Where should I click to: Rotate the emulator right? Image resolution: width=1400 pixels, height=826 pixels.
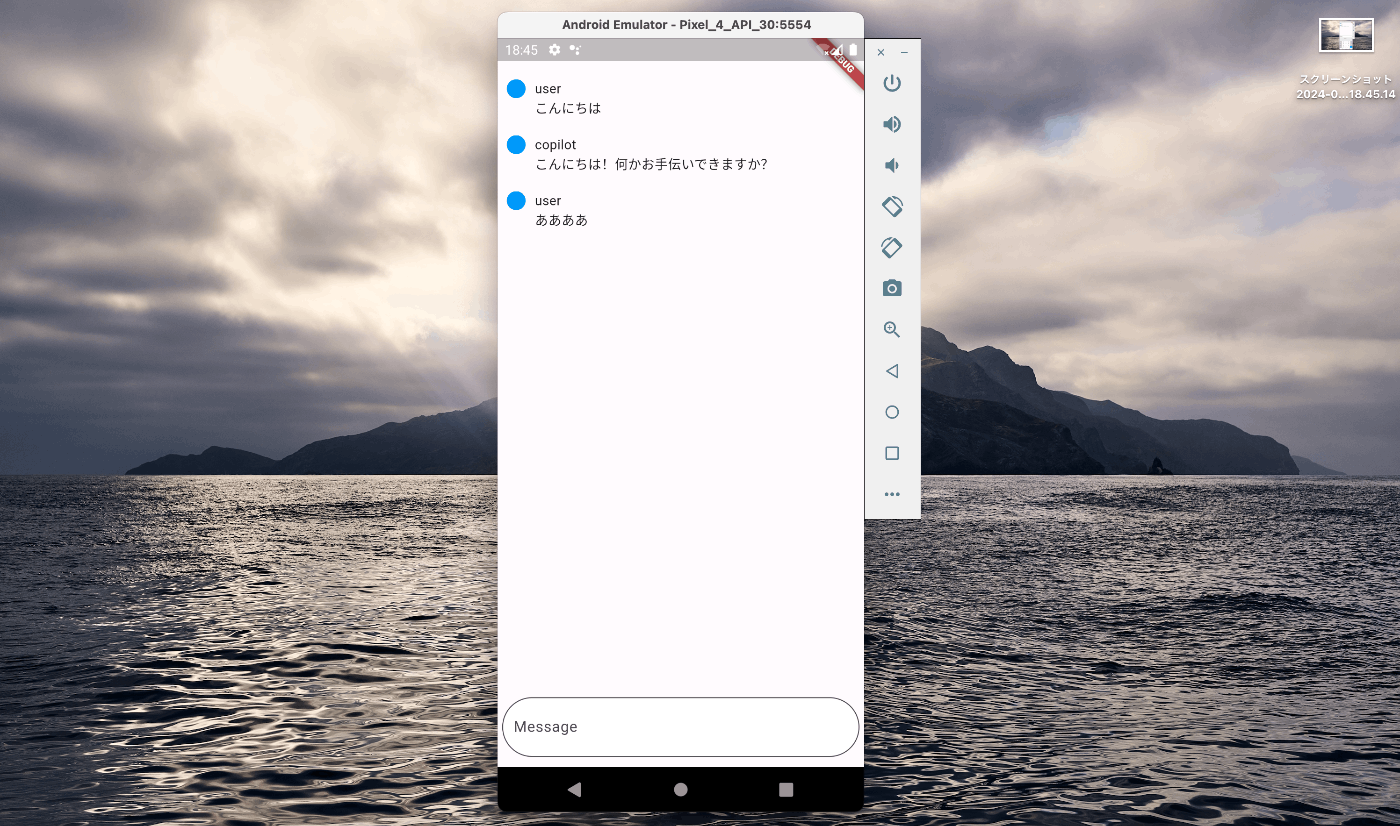click(x=892, y=247)
